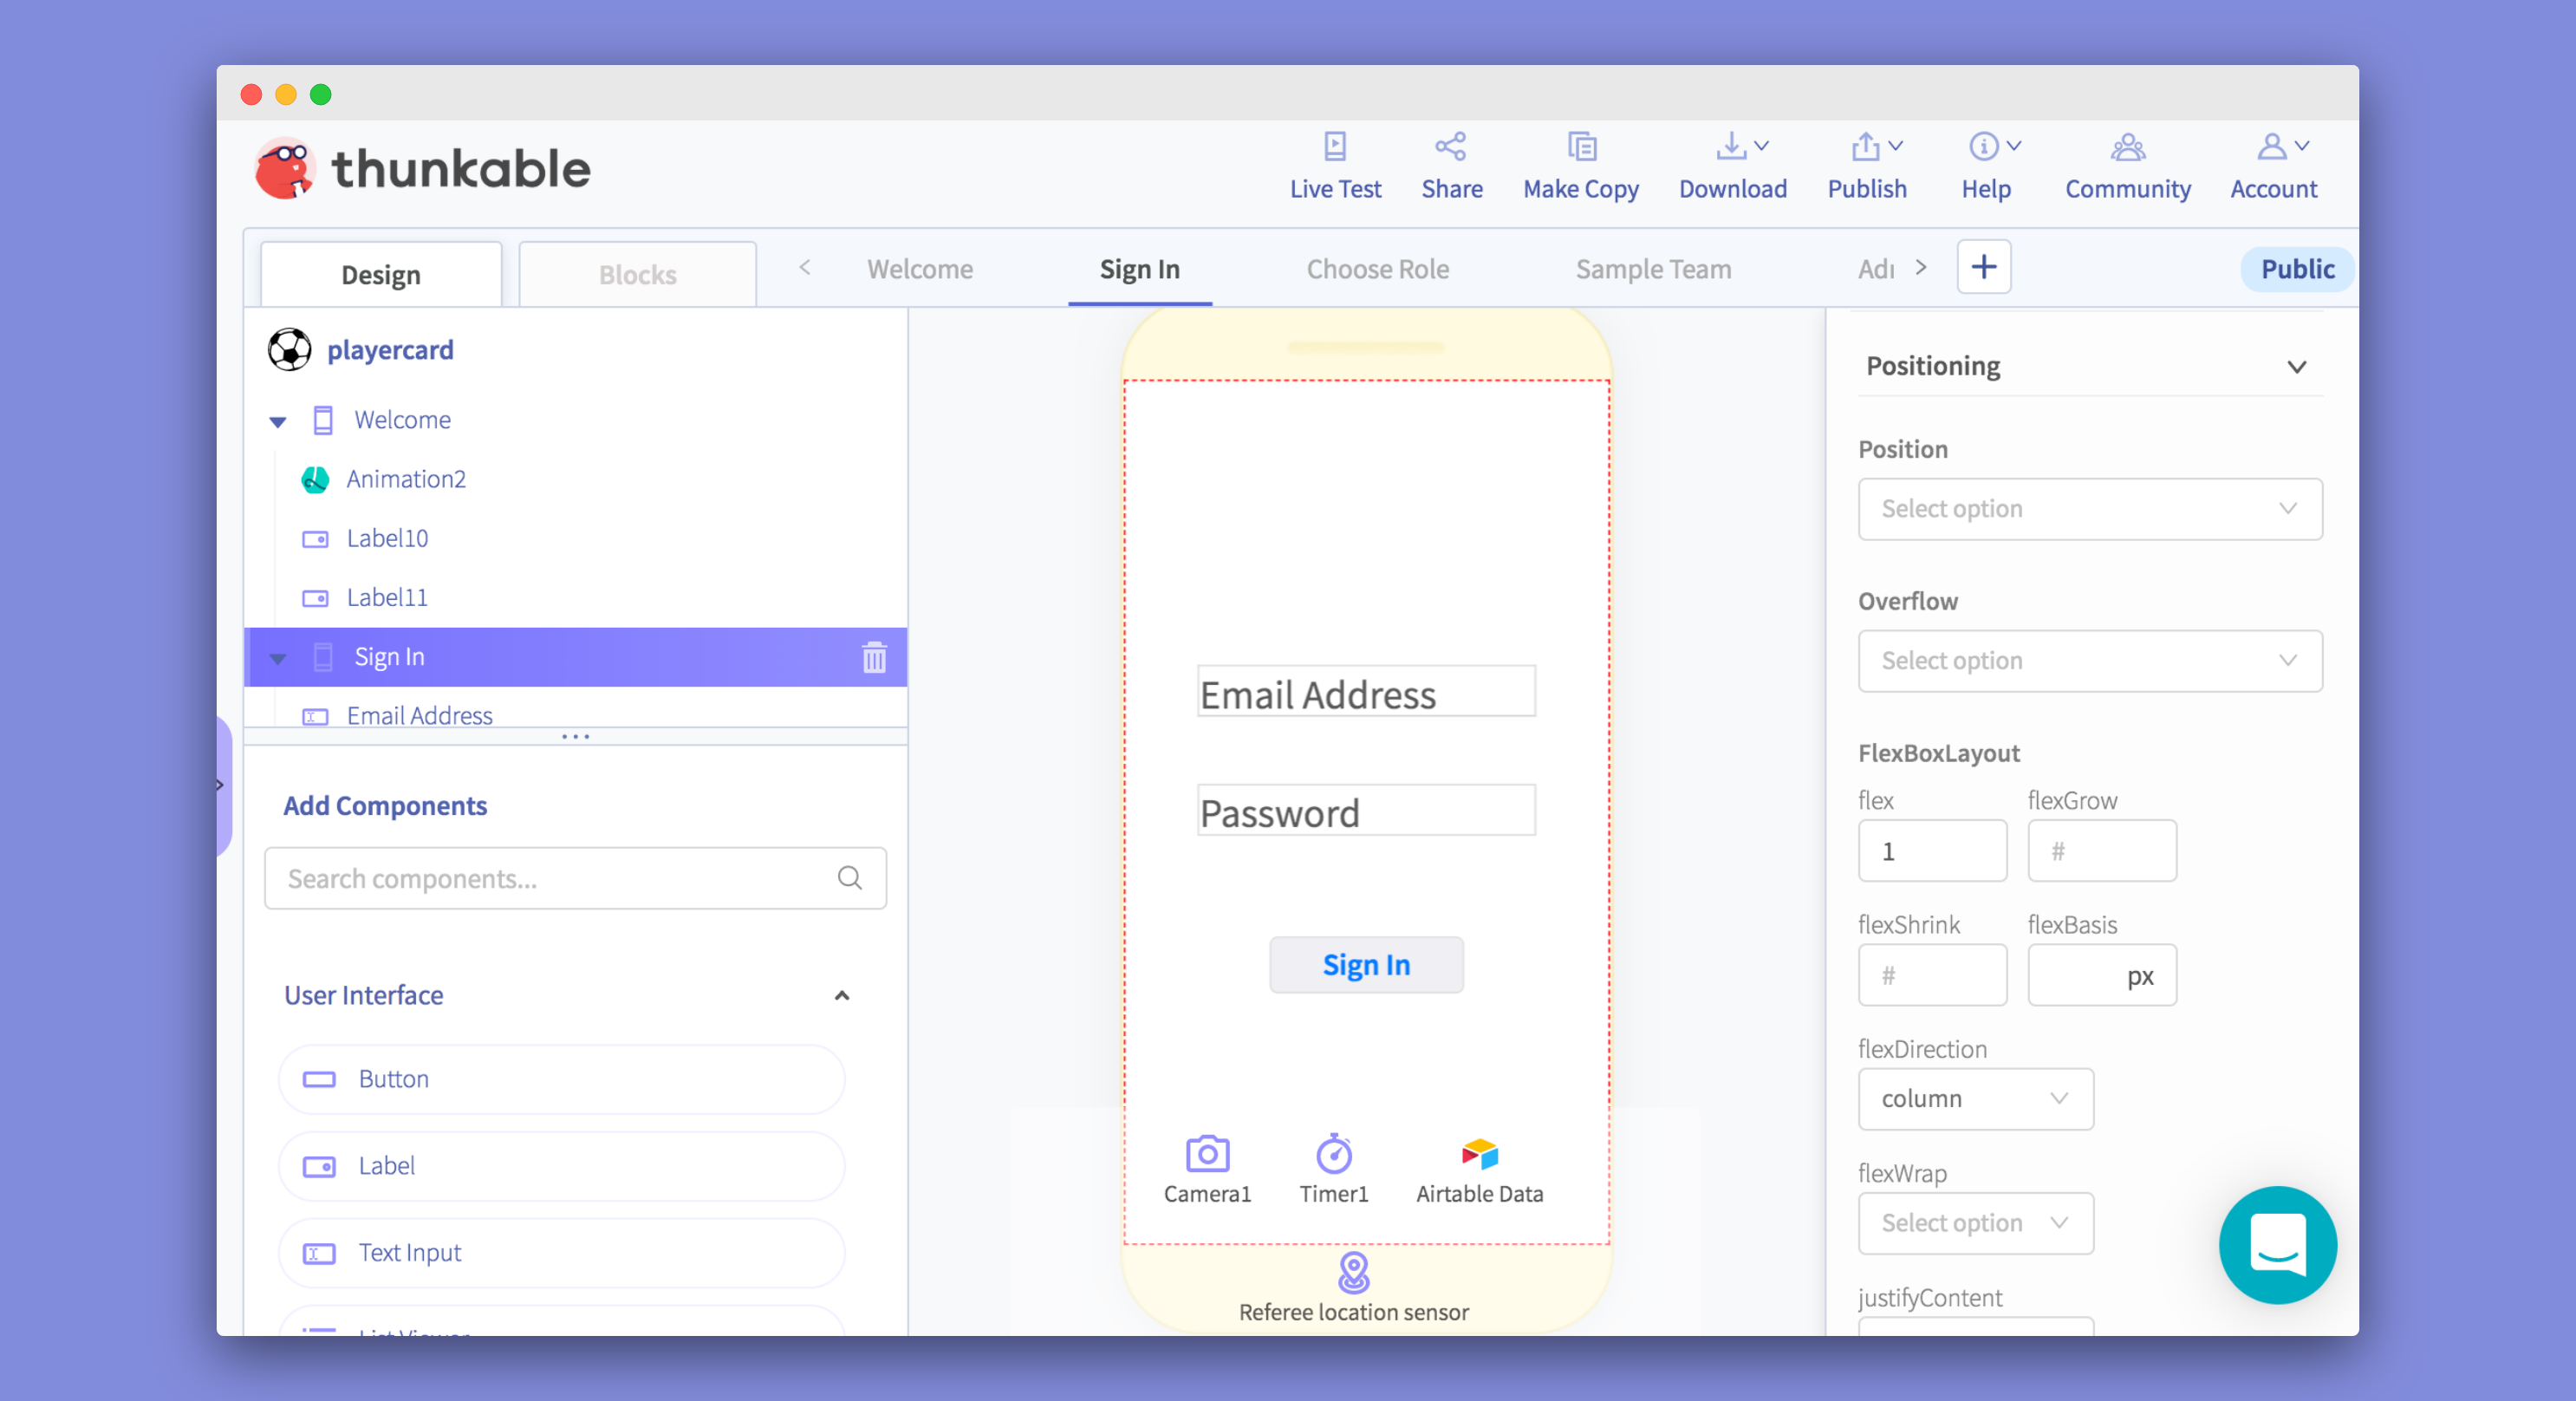The image size is (2576, 1401).
Task: Click the Public visibility badge
Action: coord(2297,269)
